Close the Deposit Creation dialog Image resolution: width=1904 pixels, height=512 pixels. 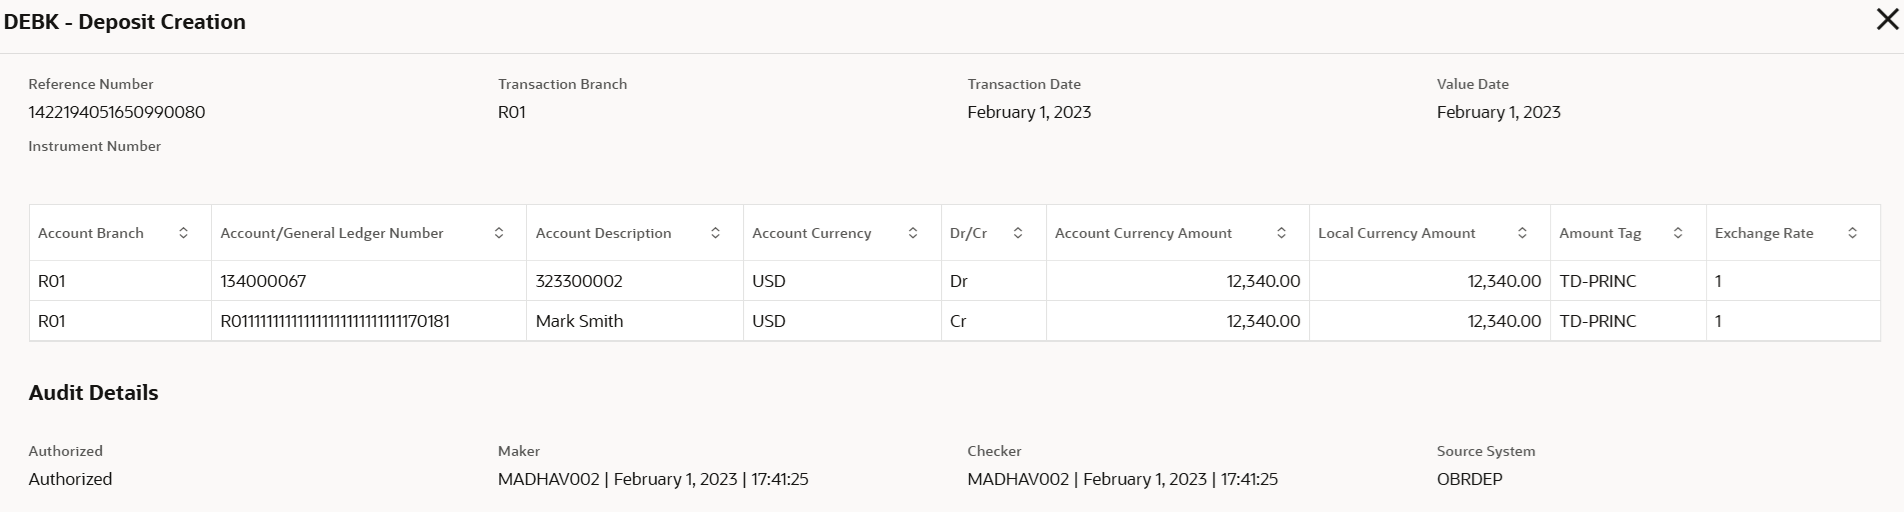point(1887,20)
